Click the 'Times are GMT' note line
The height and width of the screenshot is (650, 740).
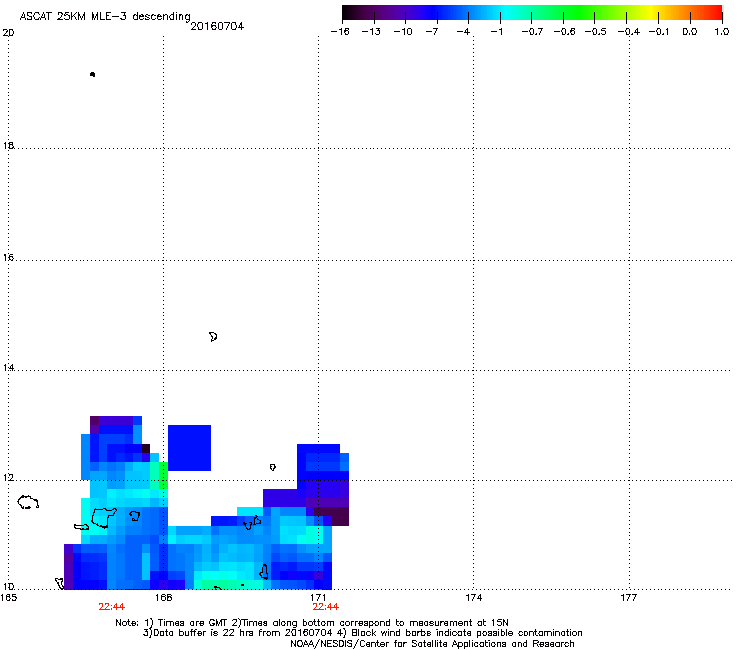pos(312,623)
